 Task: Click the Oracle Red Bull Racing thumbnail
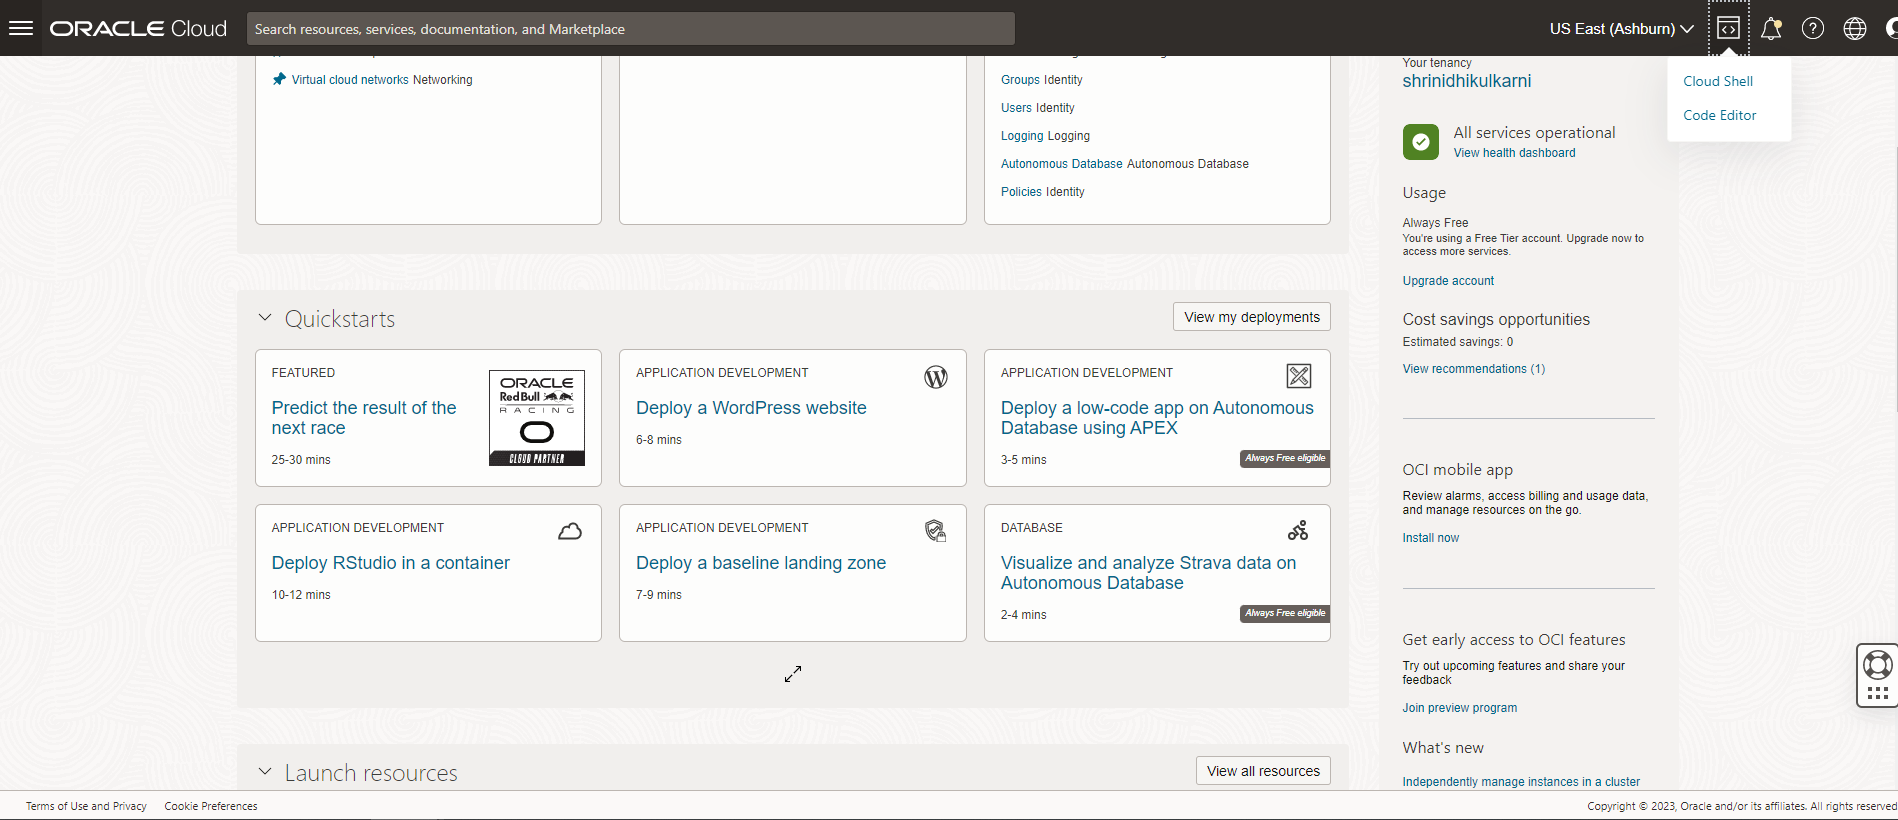(537, 418)
